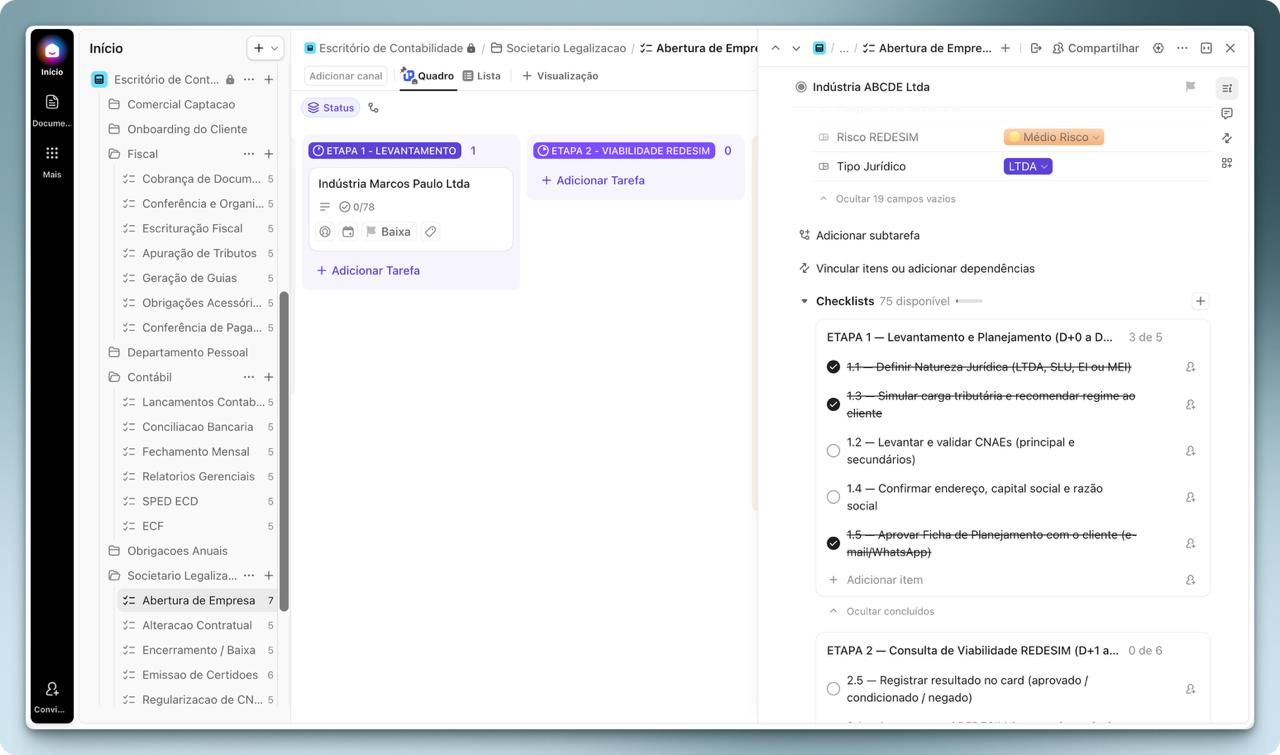Viewport: 1280px width, 755px height.
Task: Click Adicionar subtarefa
Action: coord(859,235)
